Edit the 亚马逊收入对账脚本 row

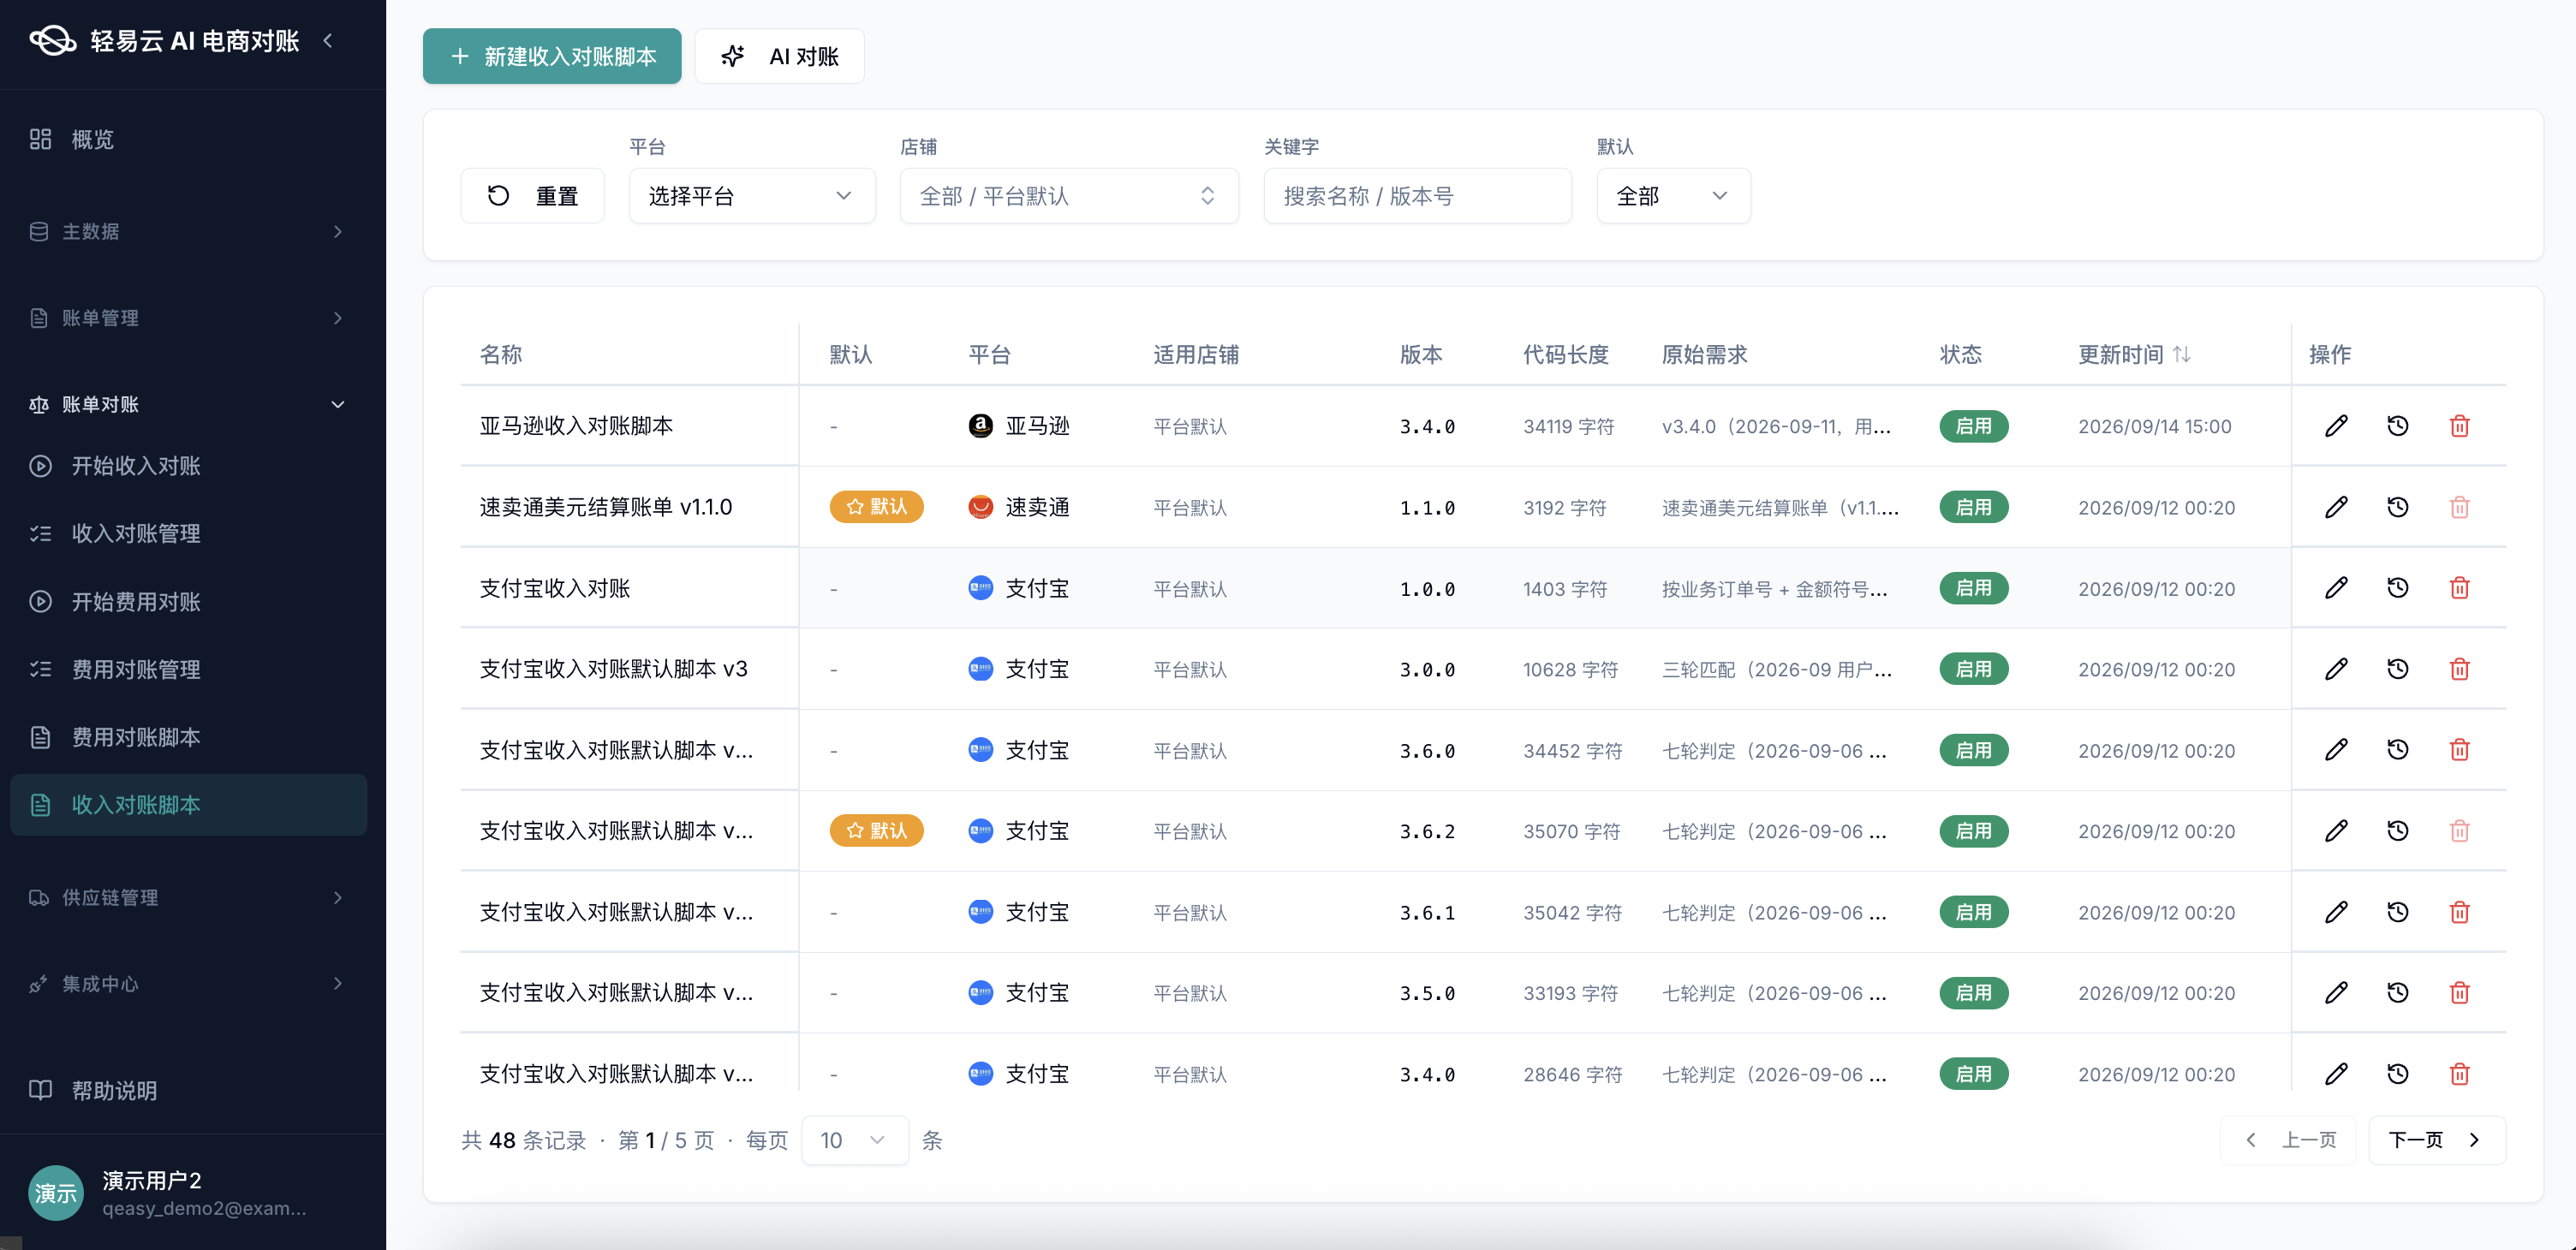point(2336,426)
